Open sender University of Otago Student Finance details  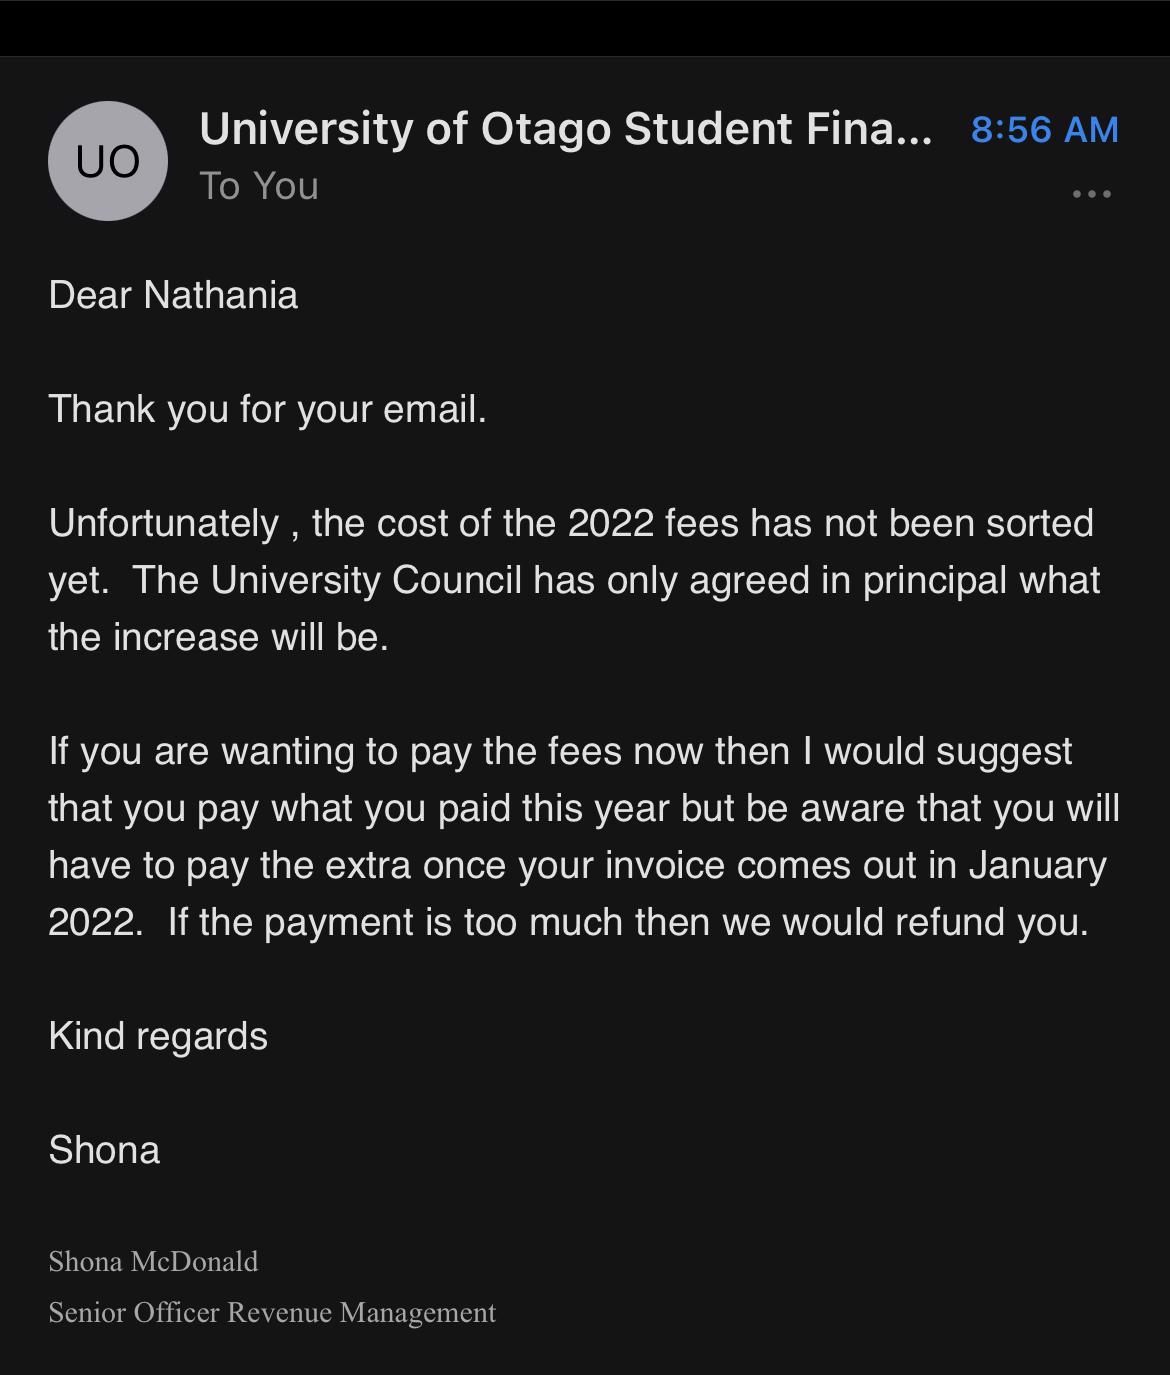click(x=565, y=129)
